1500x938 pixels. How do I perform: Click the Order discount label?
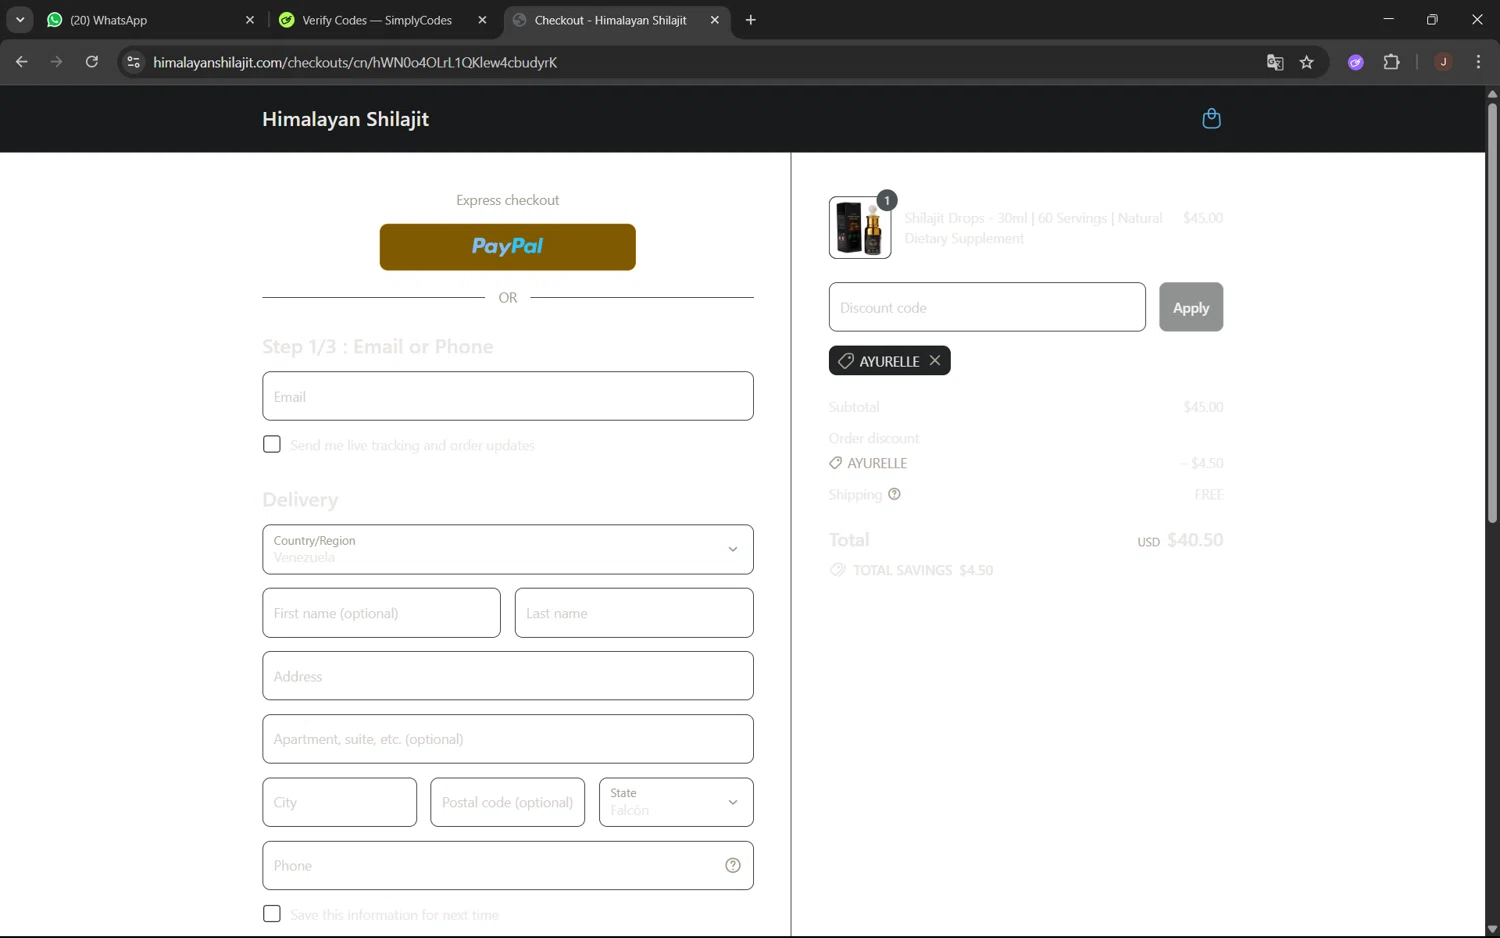tap(874, 438)
